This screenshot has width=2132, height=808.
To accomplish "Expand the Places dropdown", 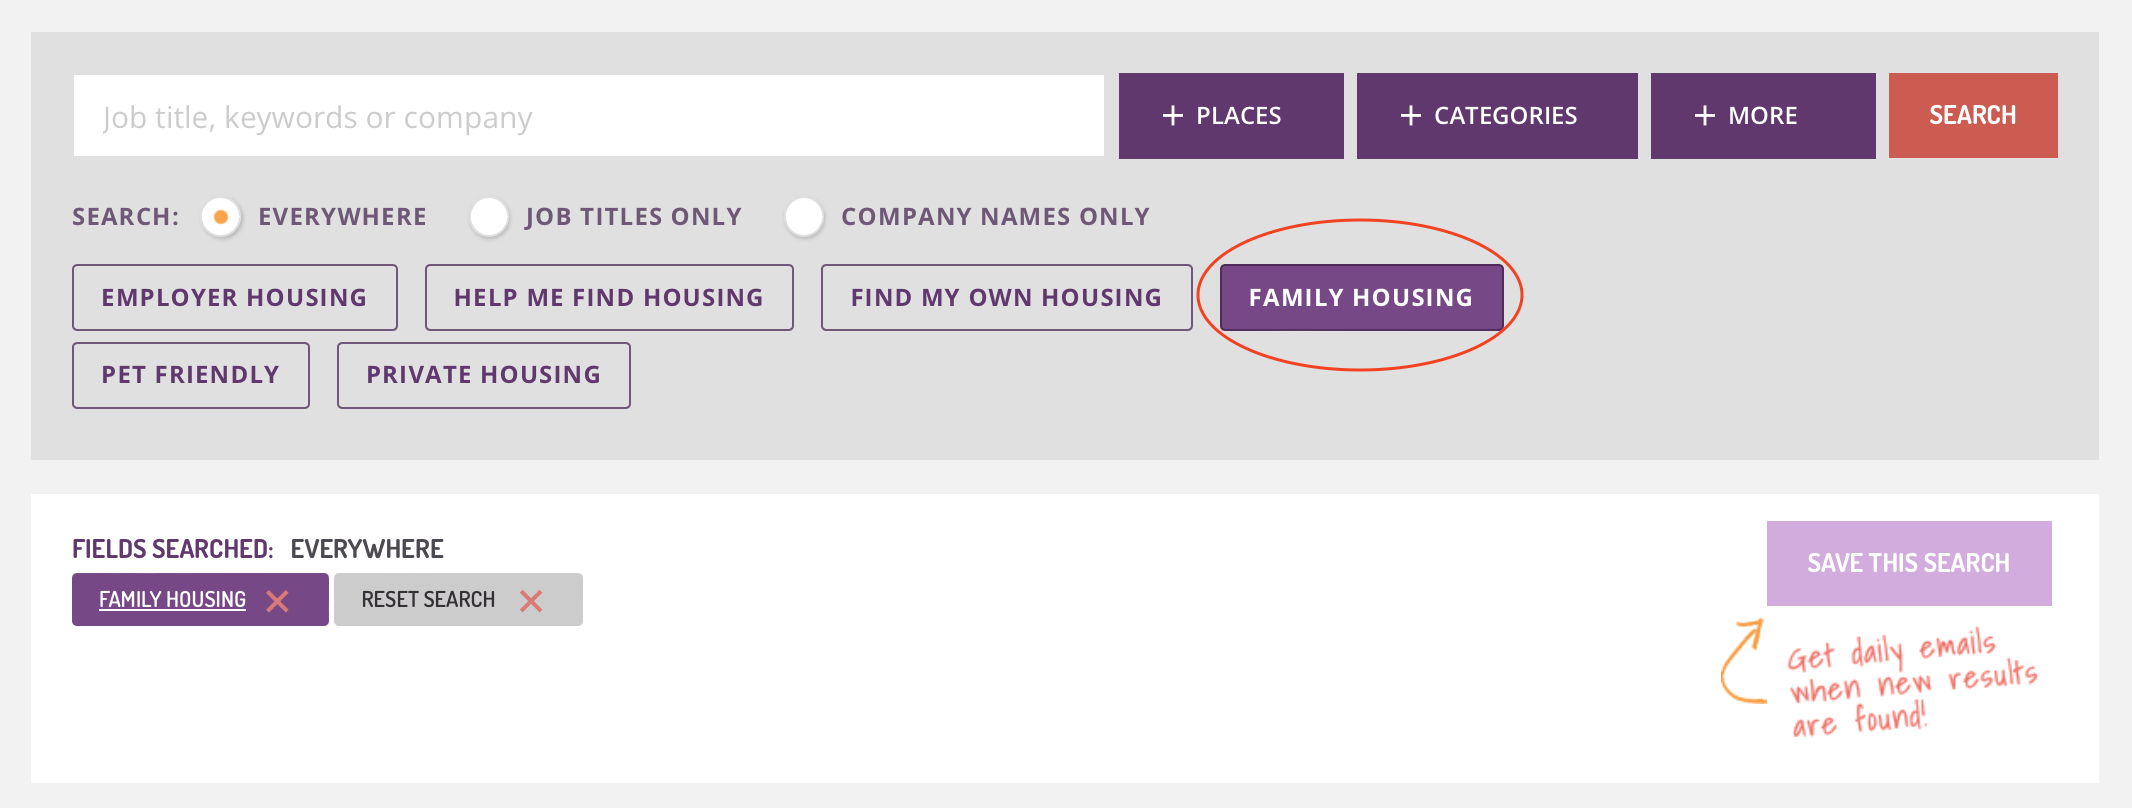I will (x=1231, y=116).
